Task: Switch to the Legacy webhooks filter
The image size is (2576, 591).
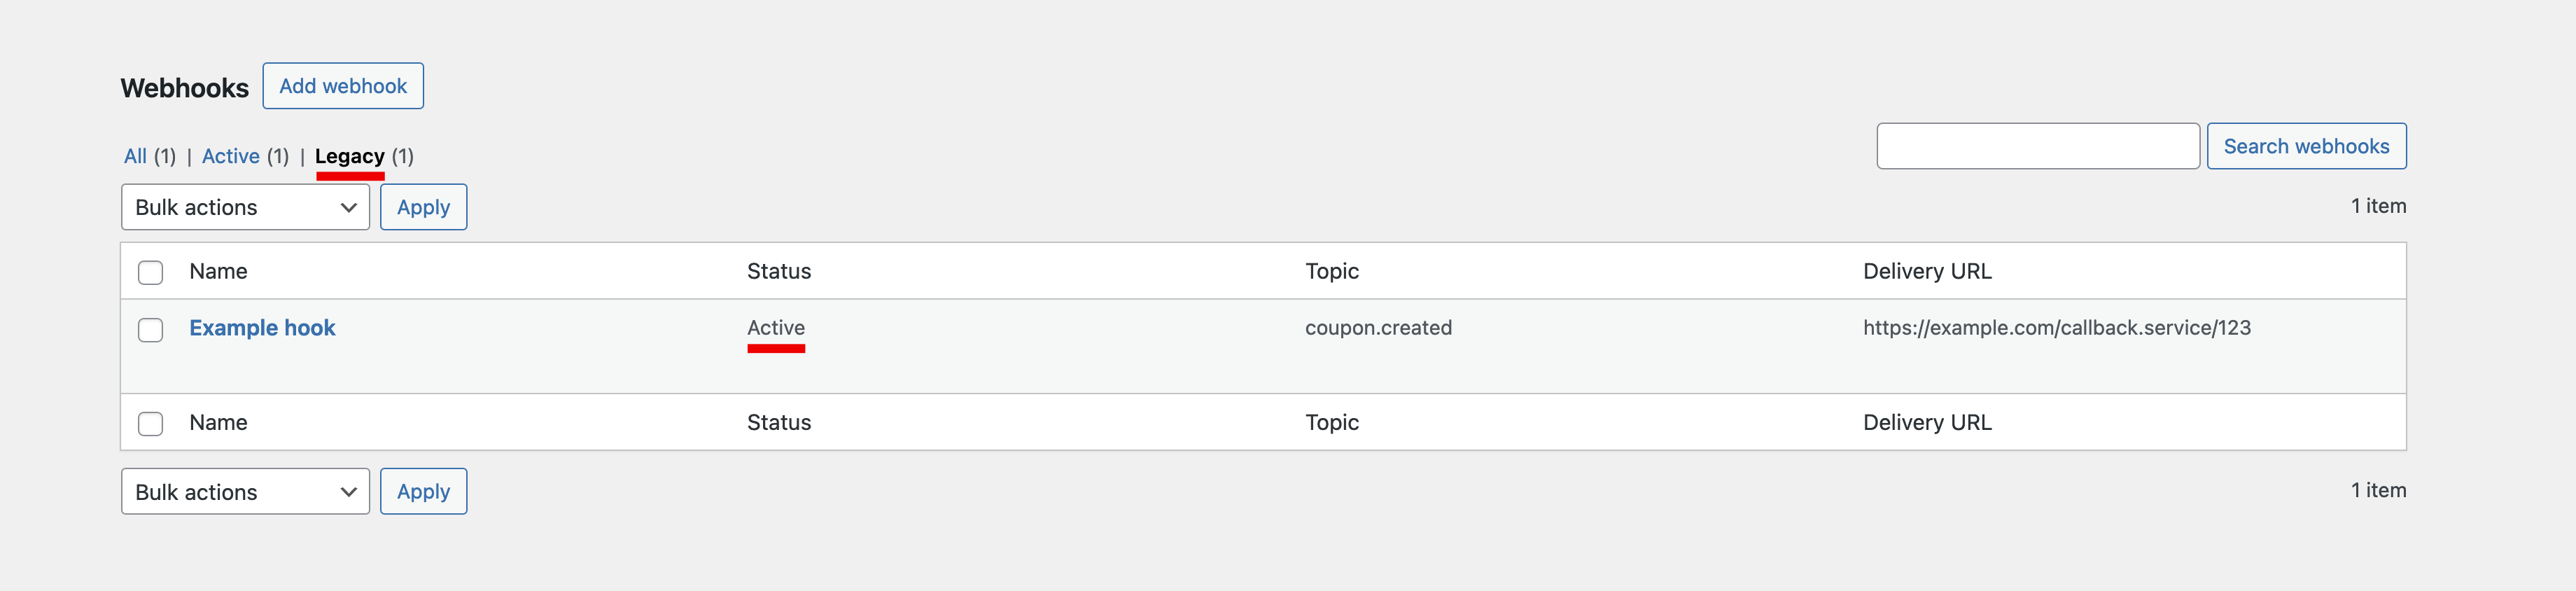Action: pyautogui.click(x=350, y=156)
